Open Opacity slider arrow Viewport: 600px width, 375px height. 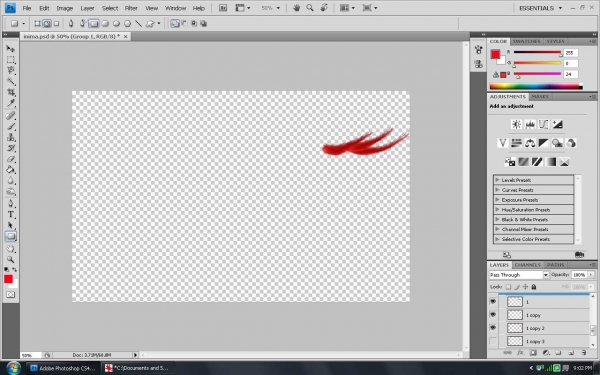pos(591,275)
